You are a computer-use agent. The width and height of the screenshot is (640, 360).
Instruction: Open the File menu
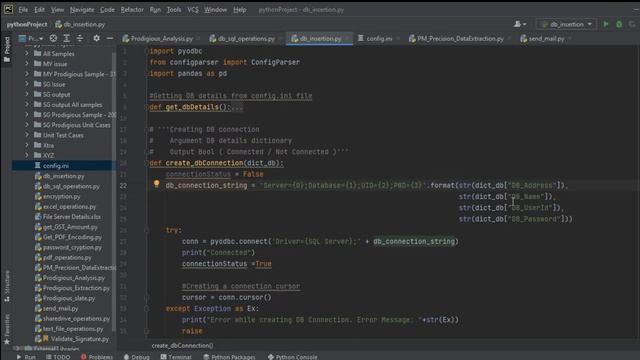point(23,9)
